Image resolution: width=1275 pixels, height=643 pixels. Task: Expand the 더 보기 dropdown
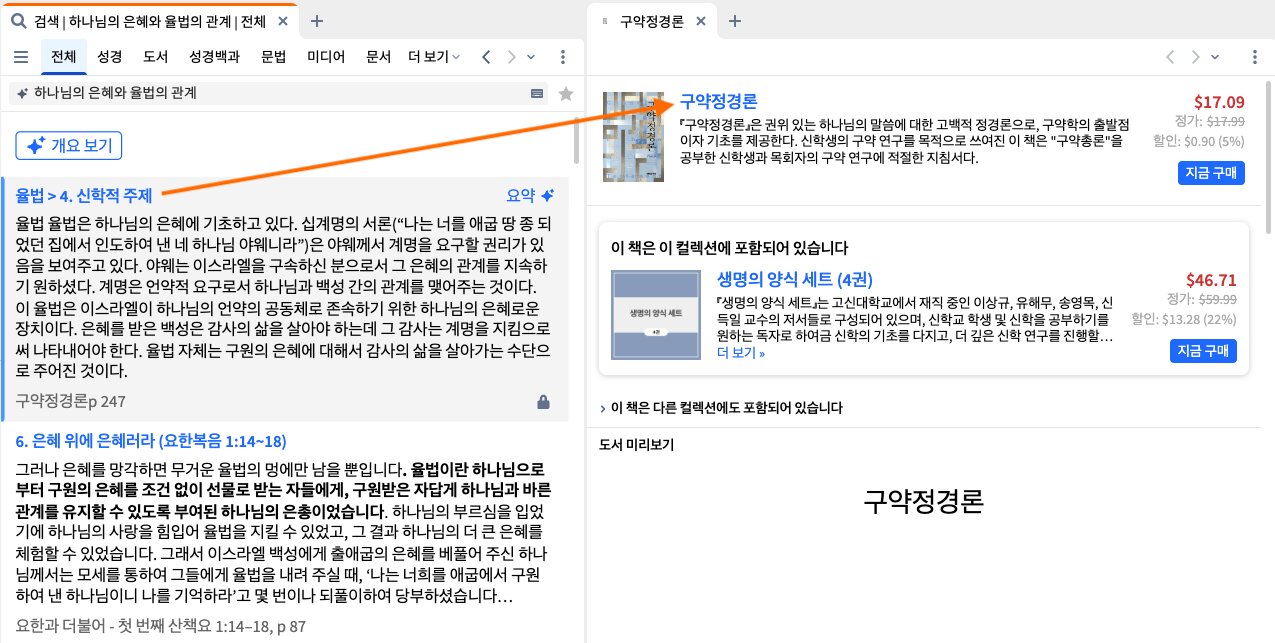[x=434, y=57]
